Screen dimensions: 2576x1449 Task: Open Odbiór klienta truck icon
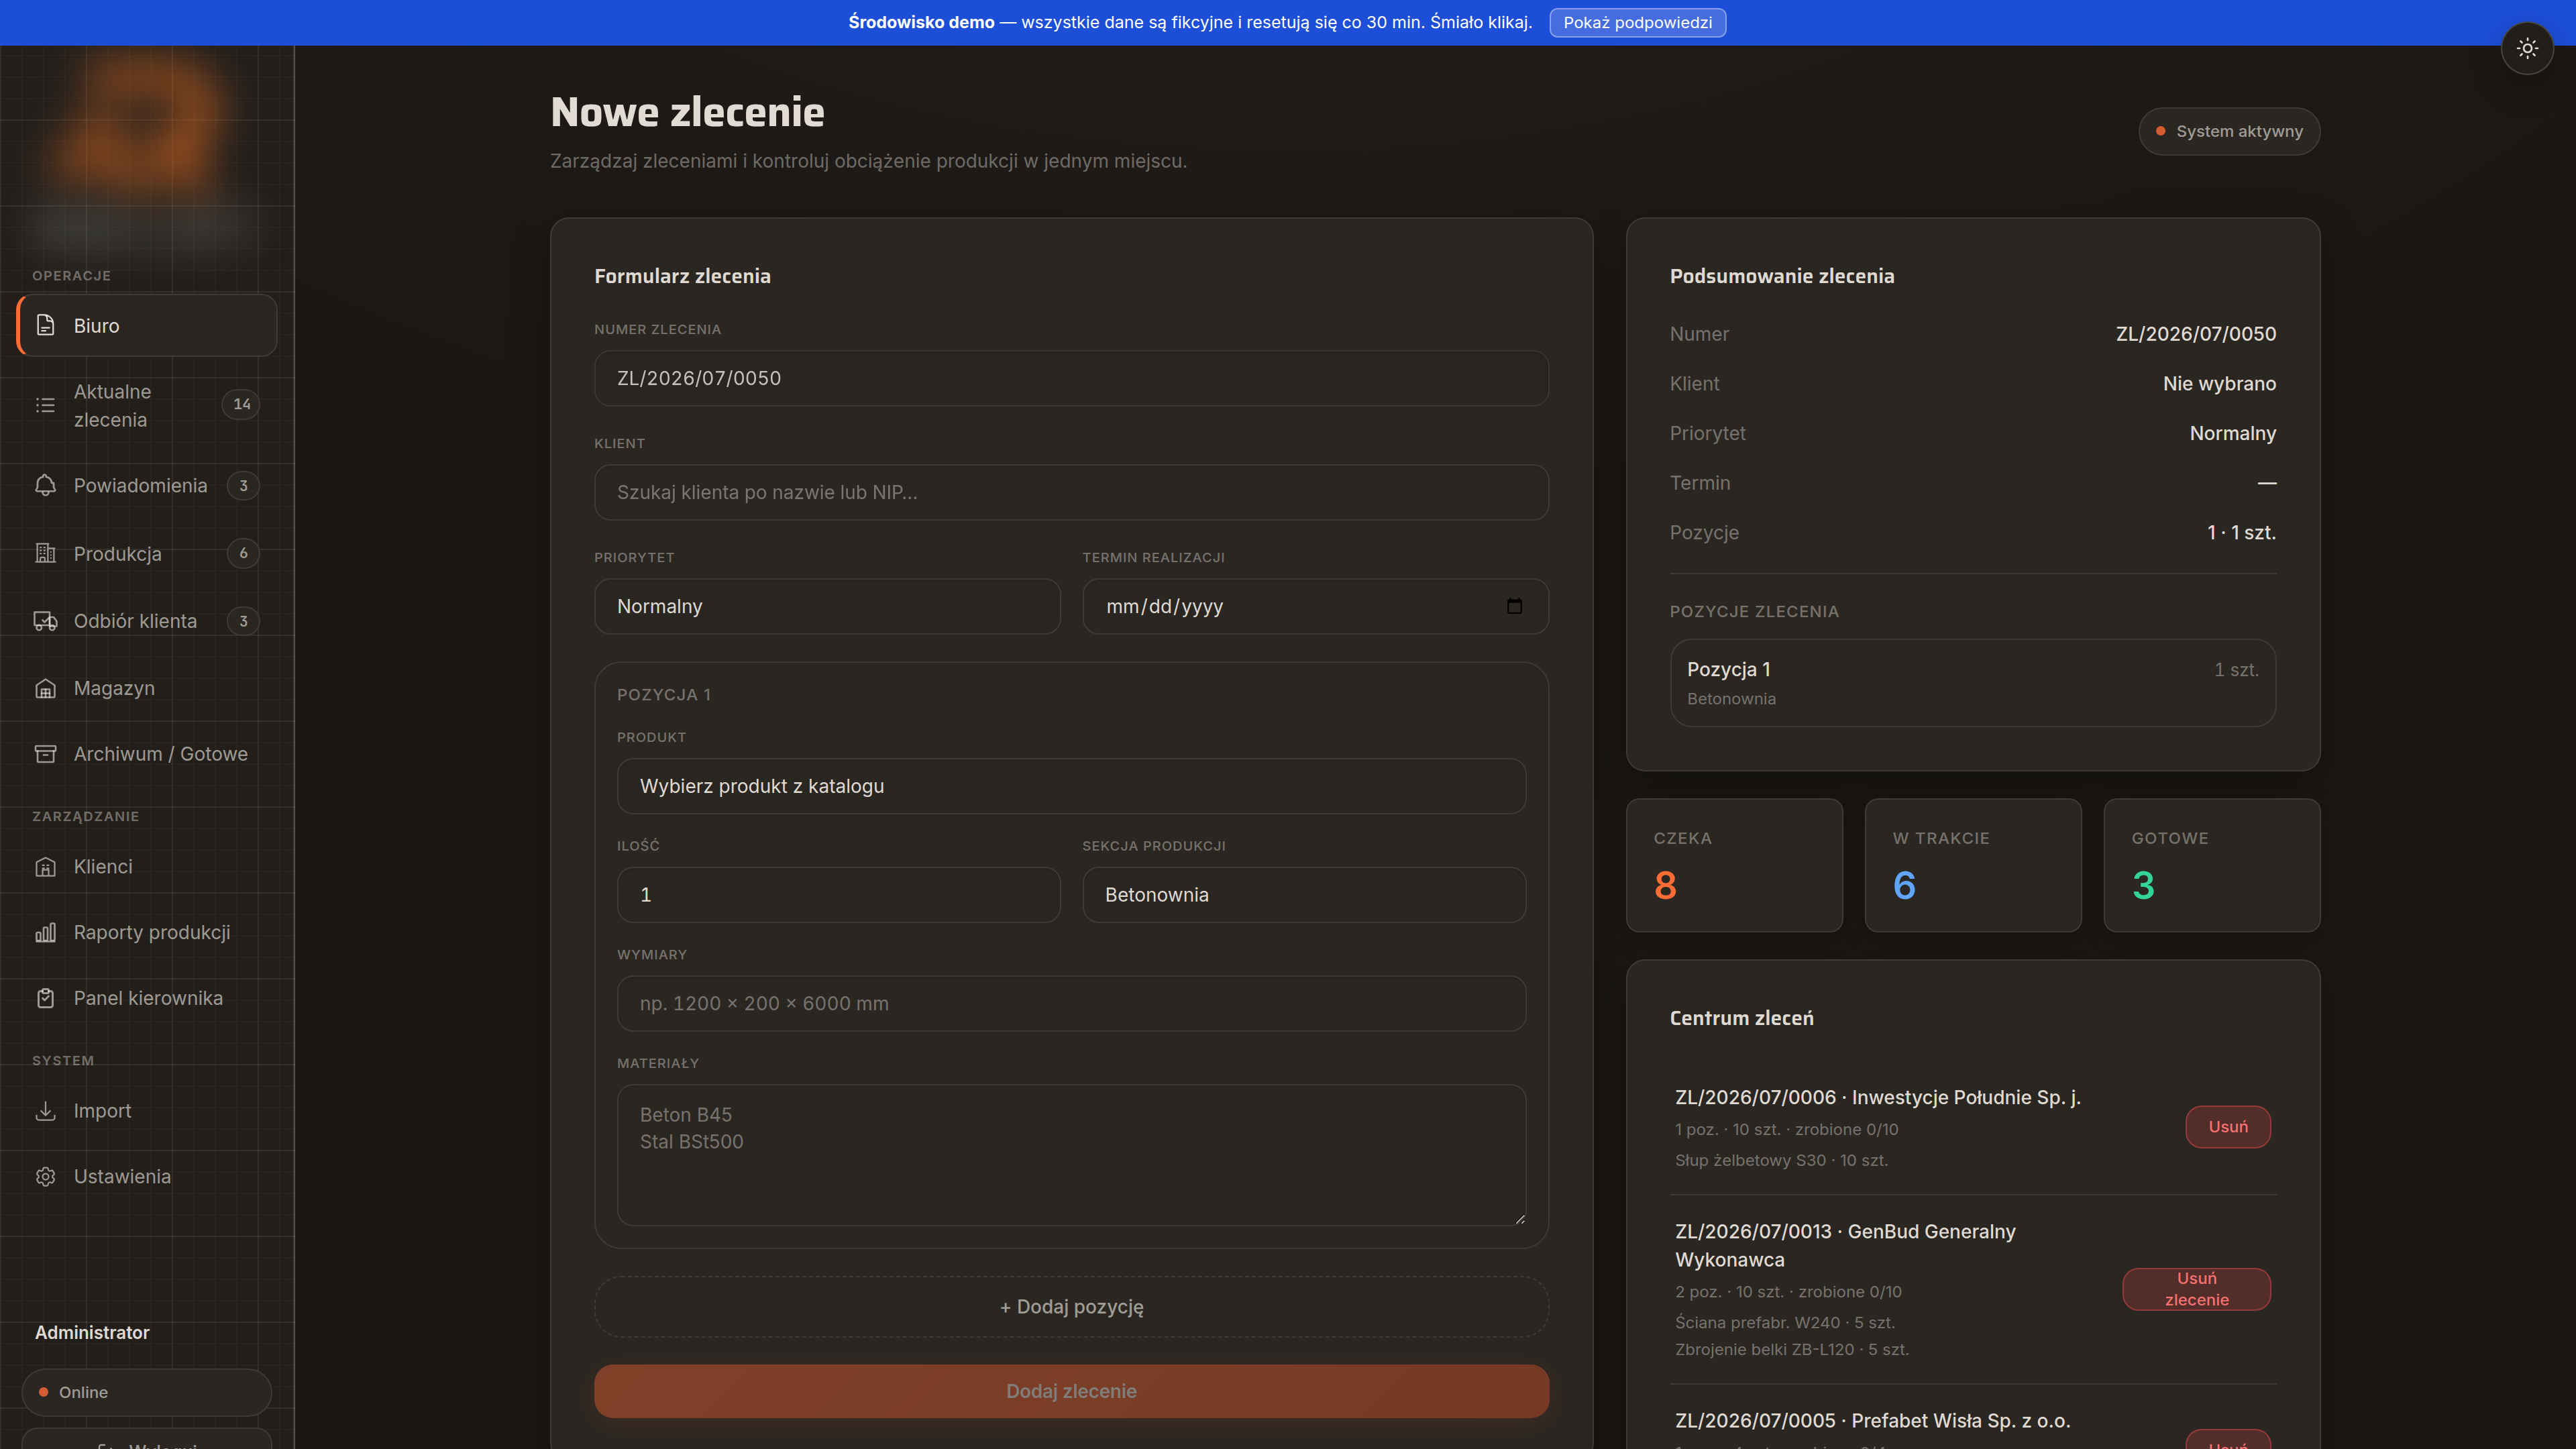pyautogui.click(x=45, y=621)
